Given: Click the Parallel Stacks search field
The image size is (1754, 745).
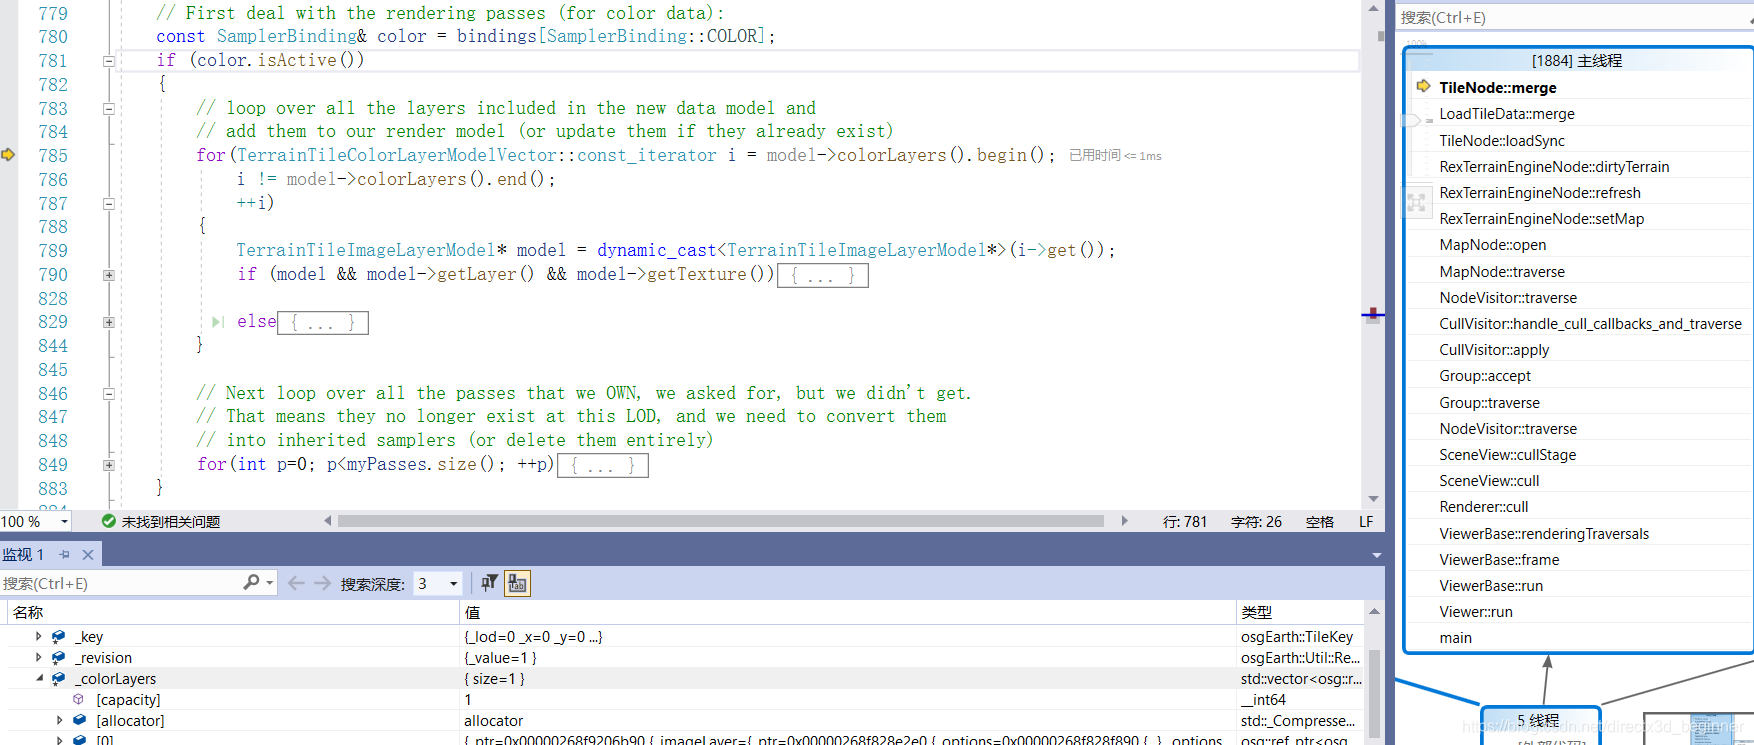Looking at the screenshot, I should tap(1574, 17).
